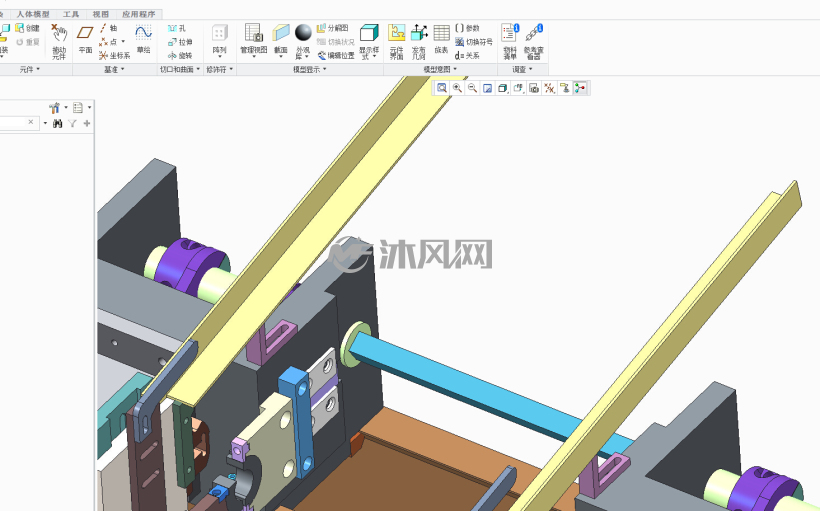Select the 拖动元件 drag components tool
Image resolution: width=820 pixels, height=511 pixels.
coord(59,41)
